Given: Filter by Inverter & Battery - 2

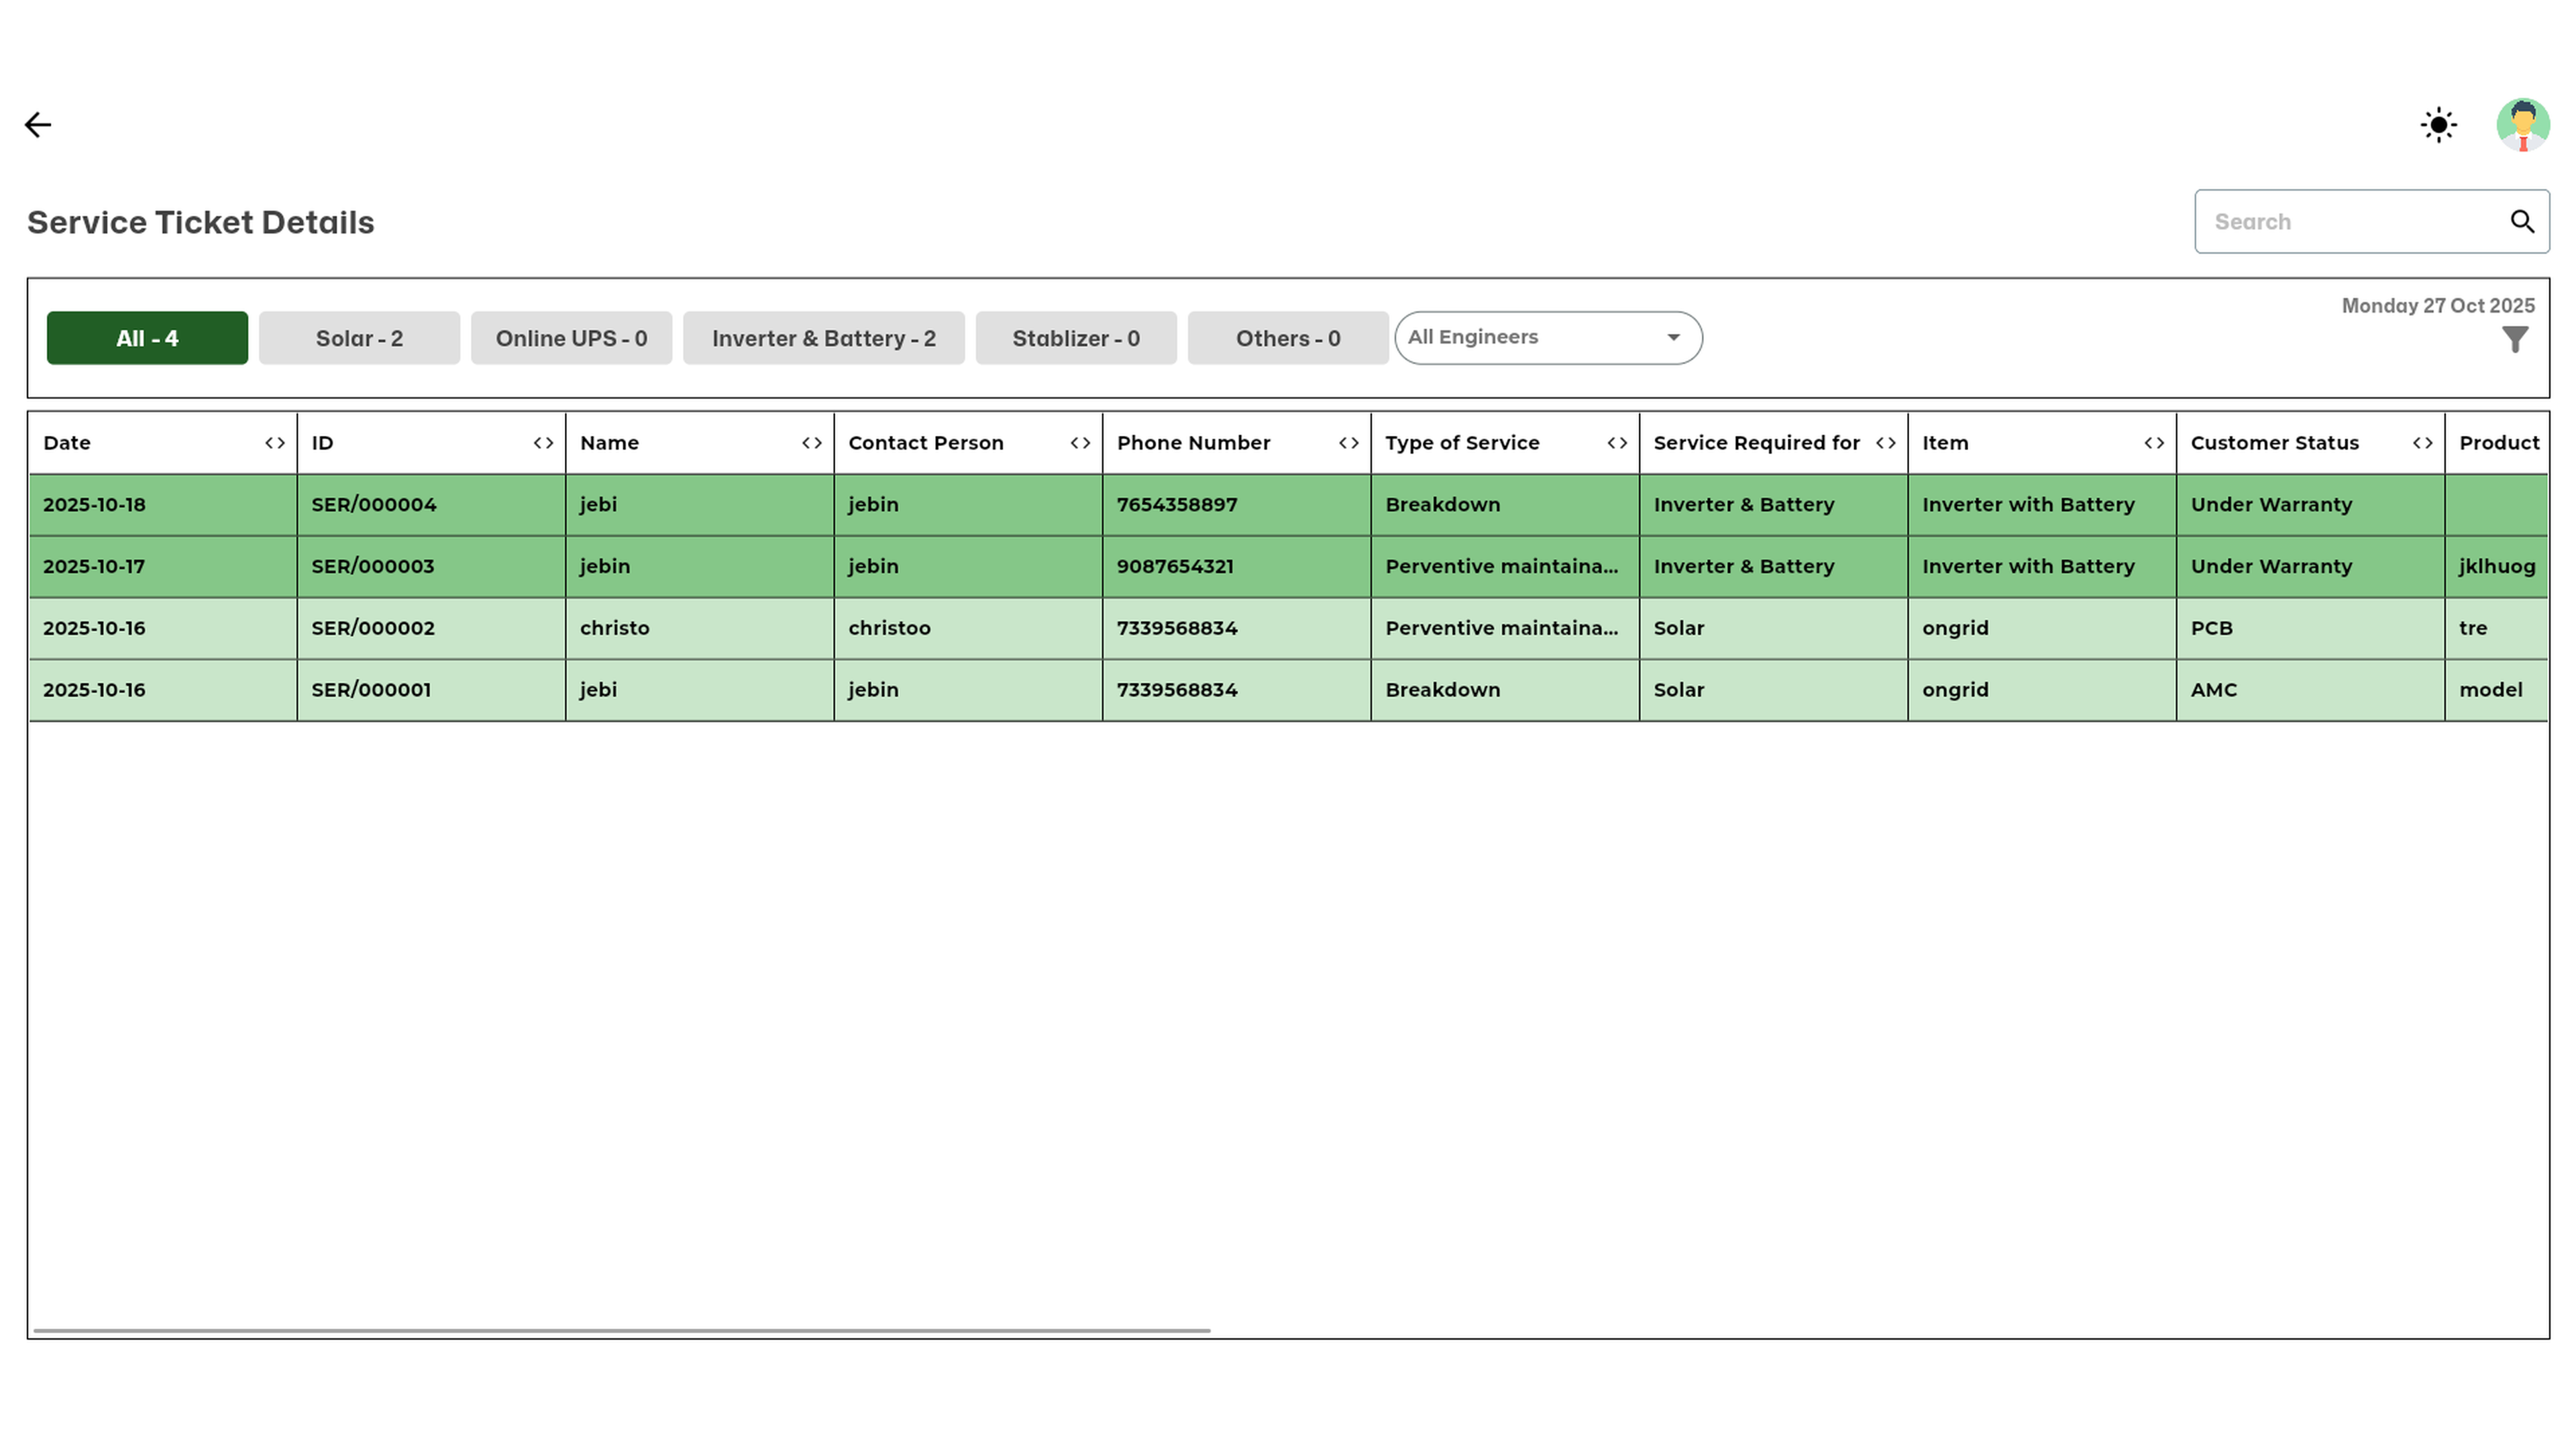Looking at the screenshot, I should [823, 338].
